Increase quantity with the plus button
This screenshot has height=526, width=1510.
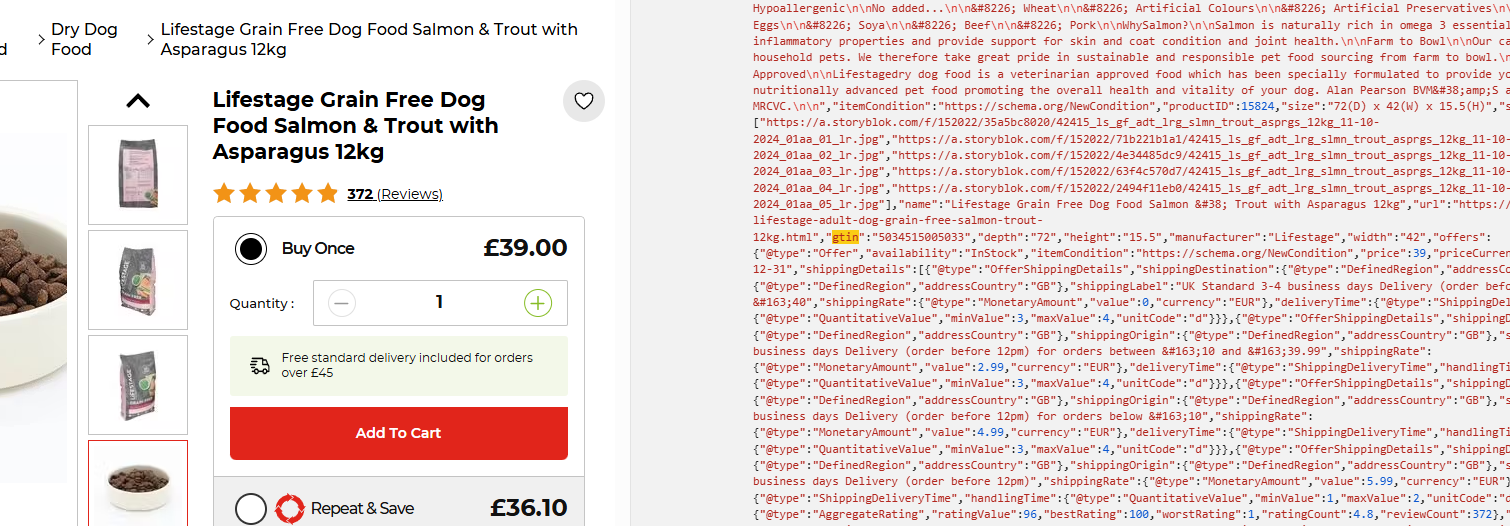click(538, 303)
